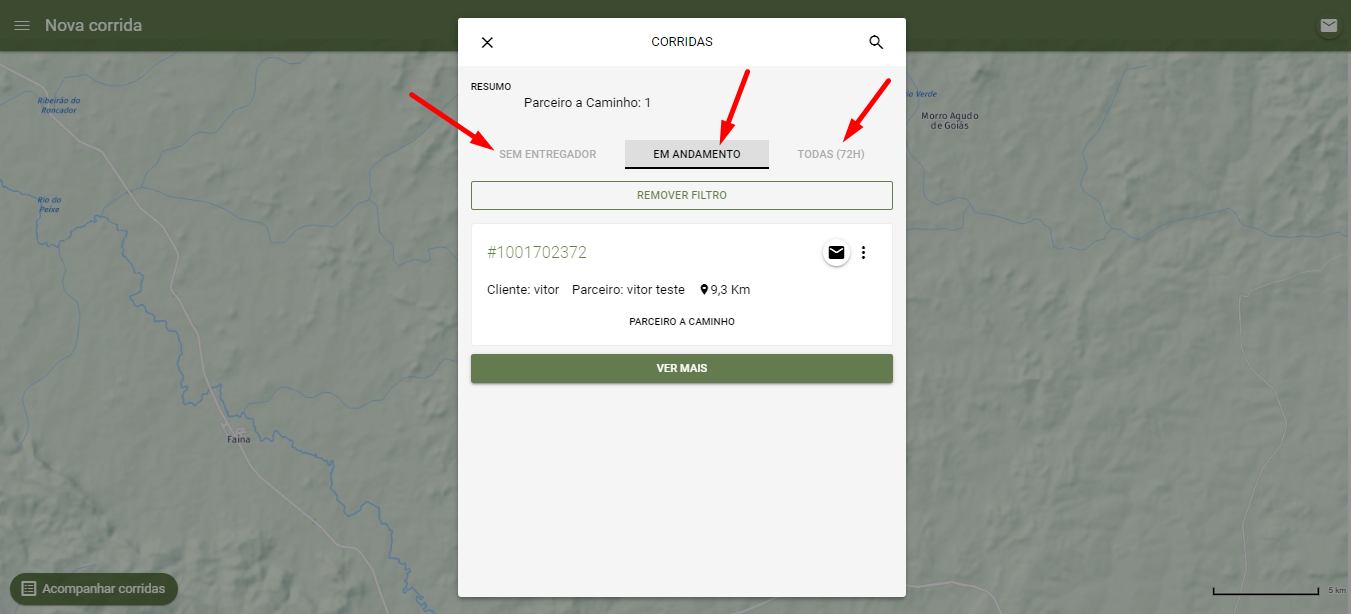This screenshot has height=614, width=1351.
Task: Click the Corridas dialog title
Action: (x=682, y=42)
